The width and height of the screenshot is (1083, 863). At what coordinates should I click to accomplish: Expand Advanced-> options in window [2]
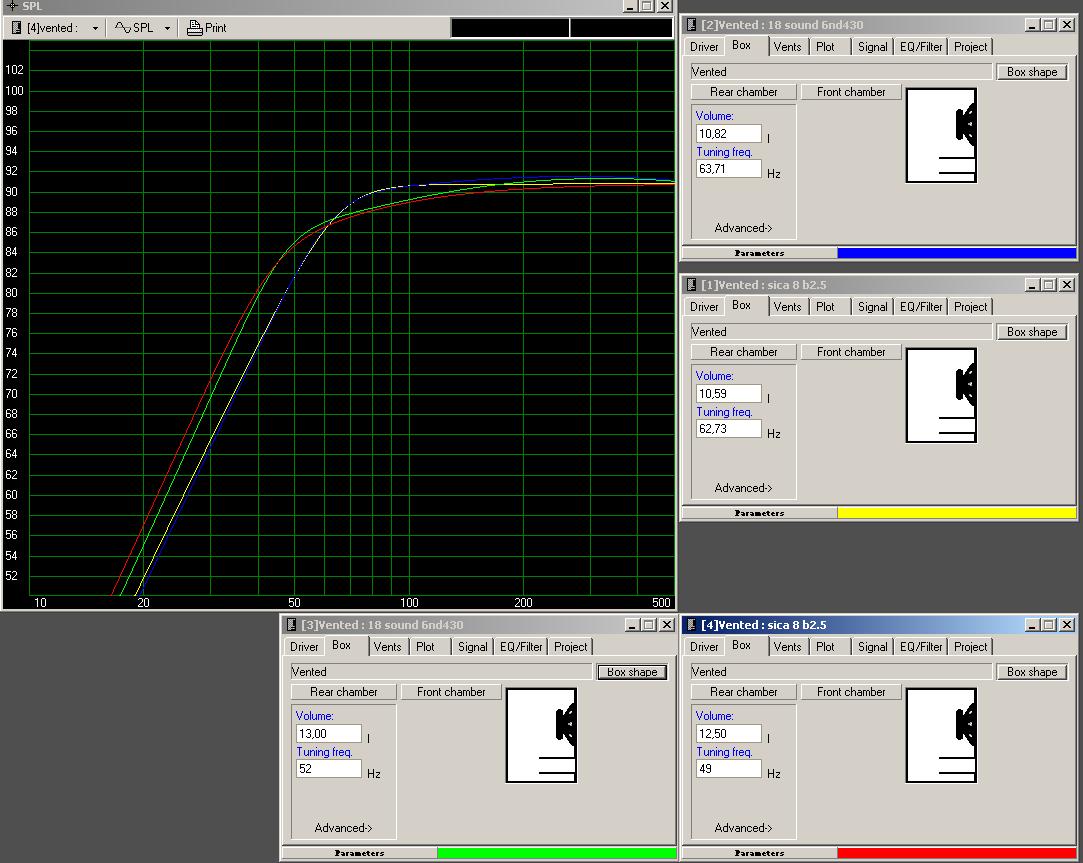(743, 228)
